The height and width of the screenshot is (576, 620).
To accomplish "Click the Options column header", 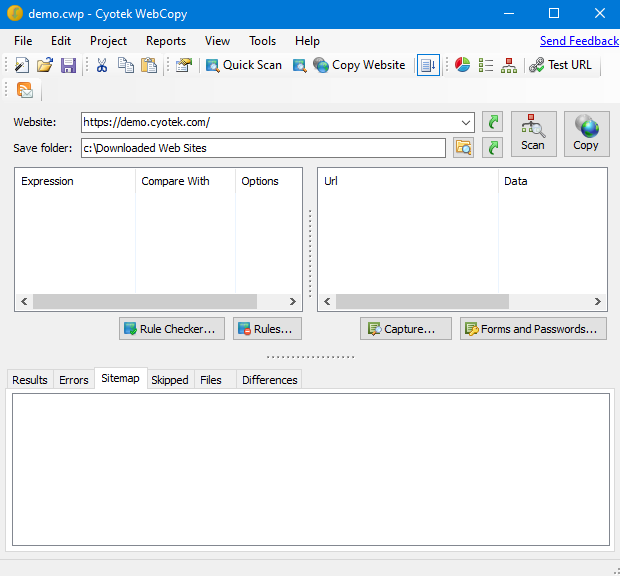I will coord(268,181).
